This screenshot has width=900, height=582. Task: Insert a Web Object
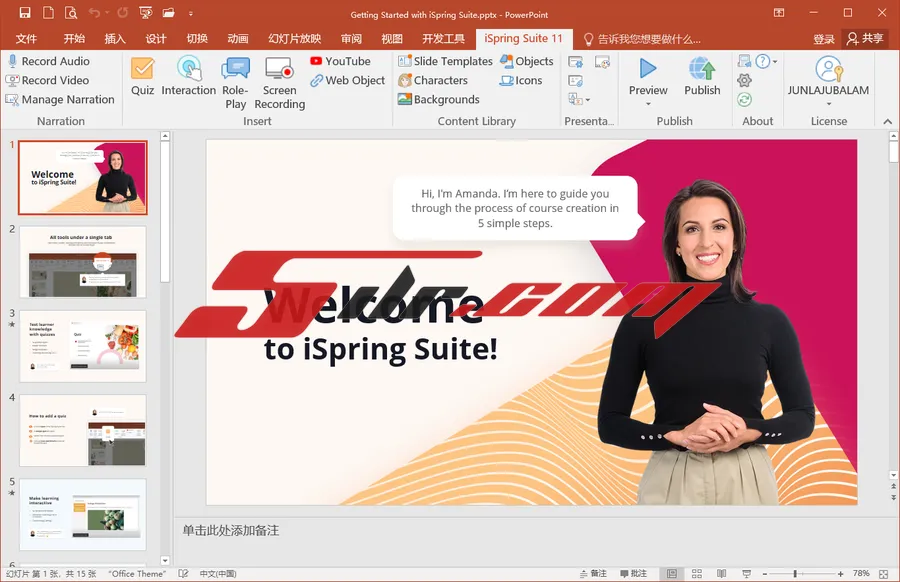(347, 80)
